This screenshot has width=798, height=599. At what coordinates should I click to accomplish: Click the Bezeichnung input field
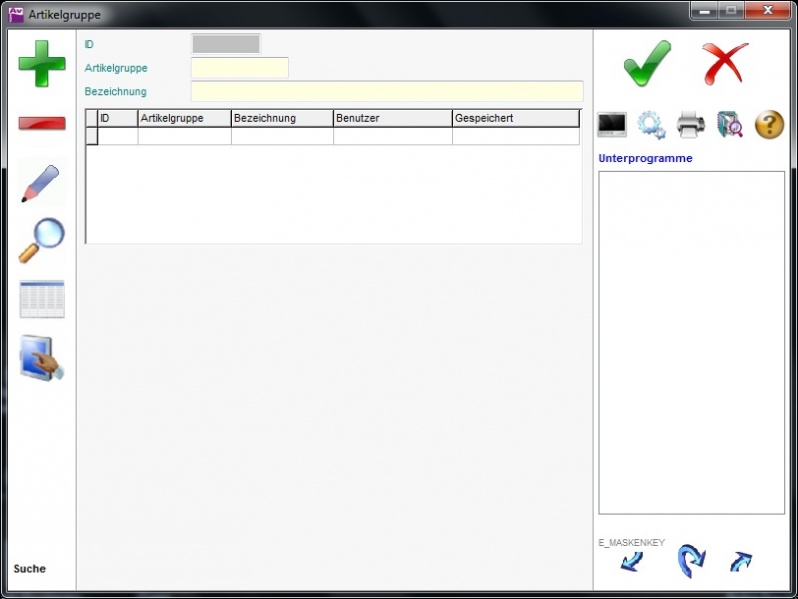[x=386, y=91]
